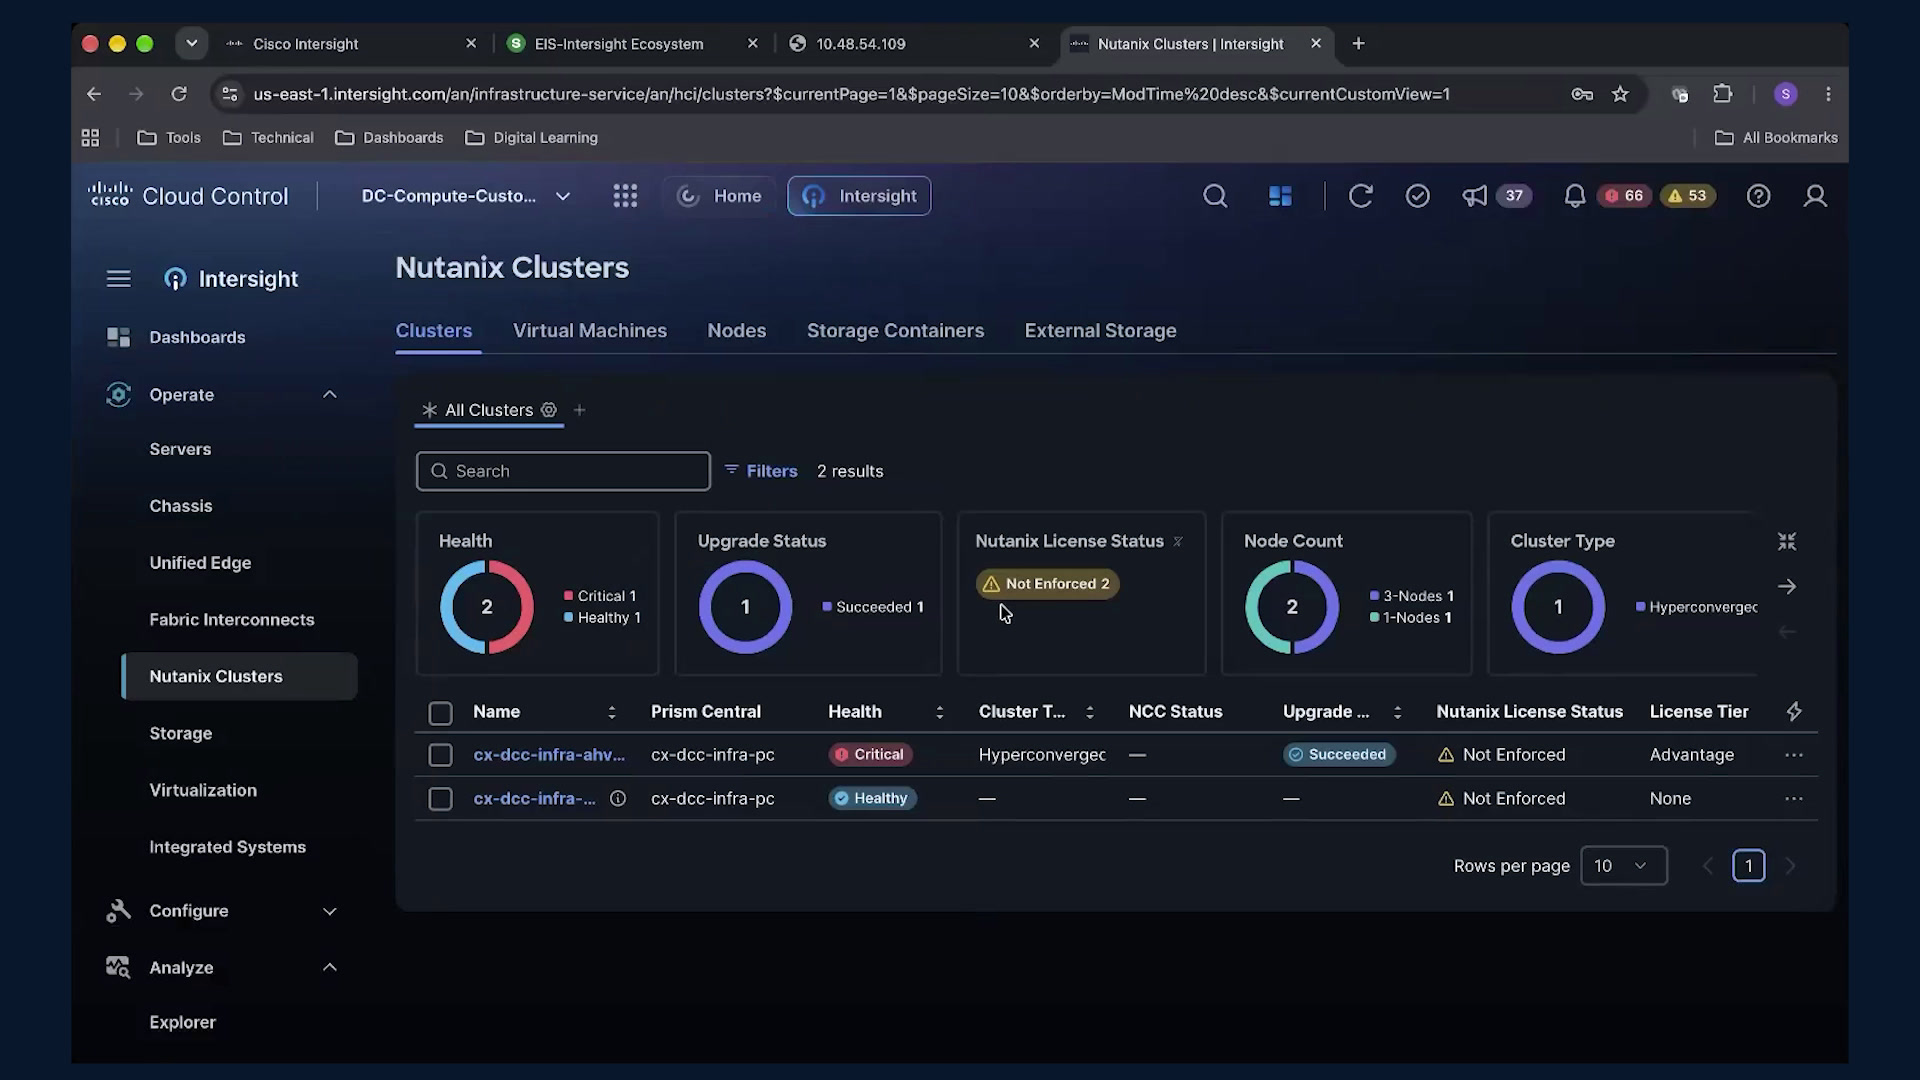Select all clusters header checkbox
1920x1080 pixels.
click(x=440, y=713)
